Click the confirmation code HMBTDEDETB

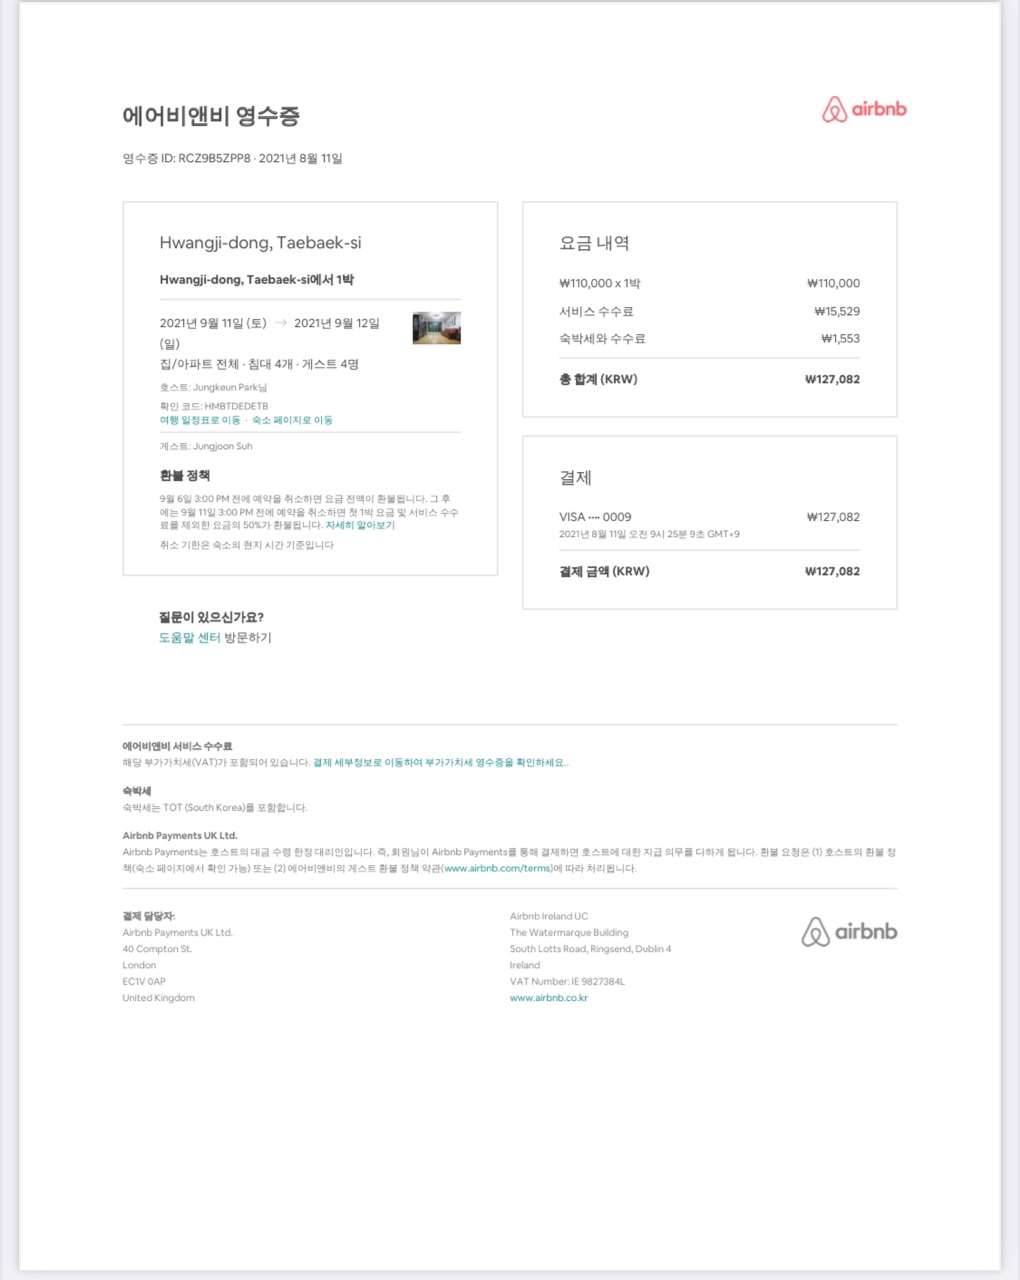click(x=236, y=406)
